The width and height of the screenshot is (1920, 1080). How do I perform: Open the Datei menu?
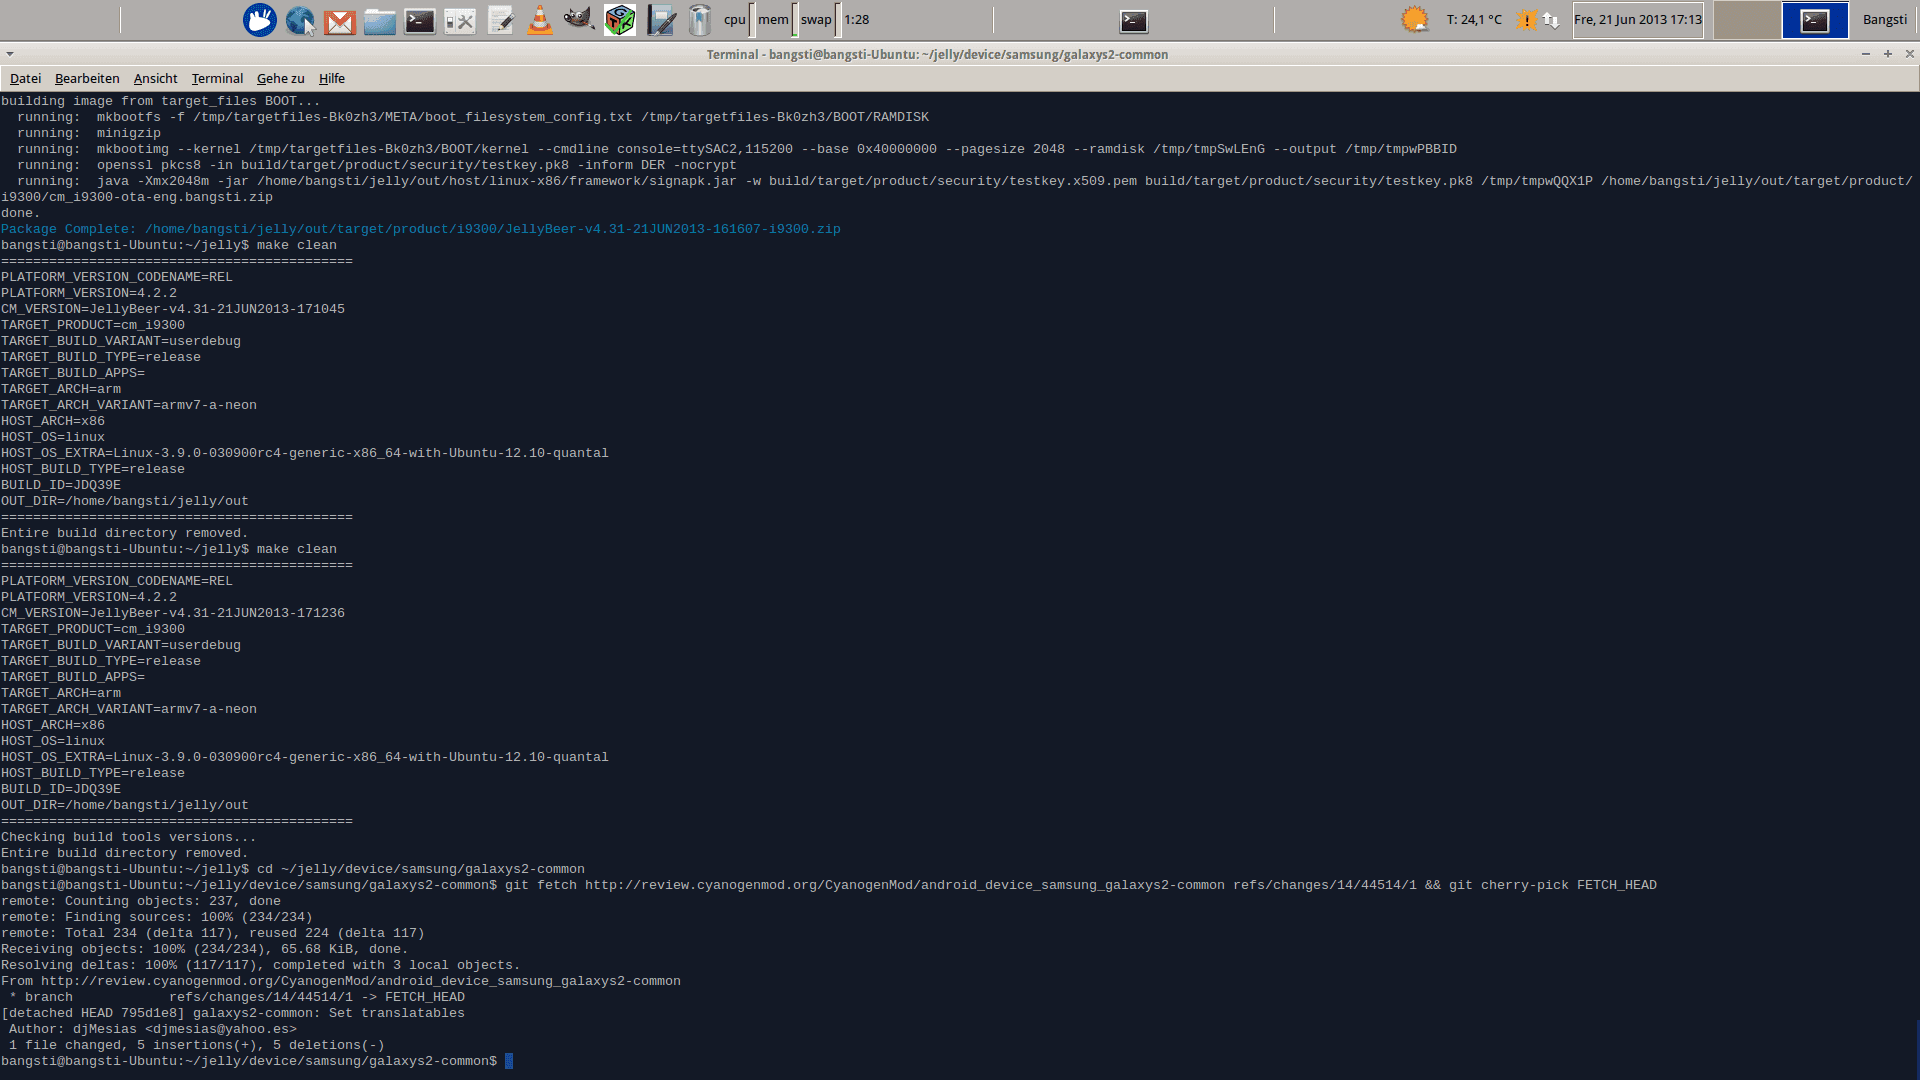click(26, 78)
